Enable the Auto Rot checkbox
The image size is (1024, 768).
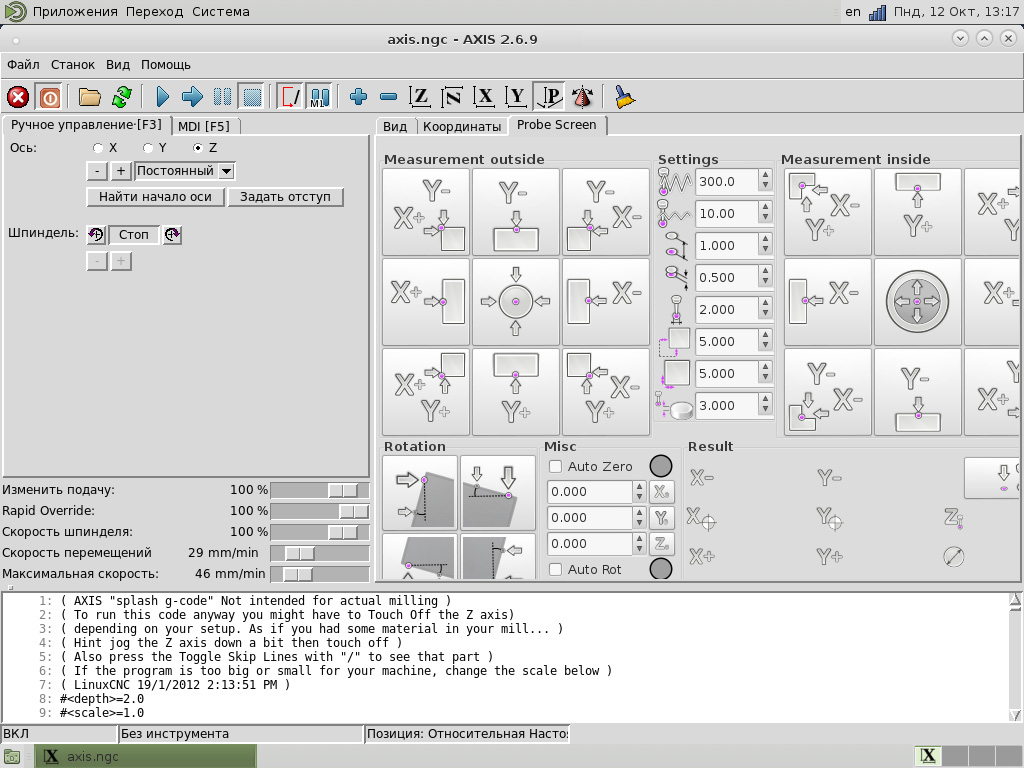[x=556, y=570]
